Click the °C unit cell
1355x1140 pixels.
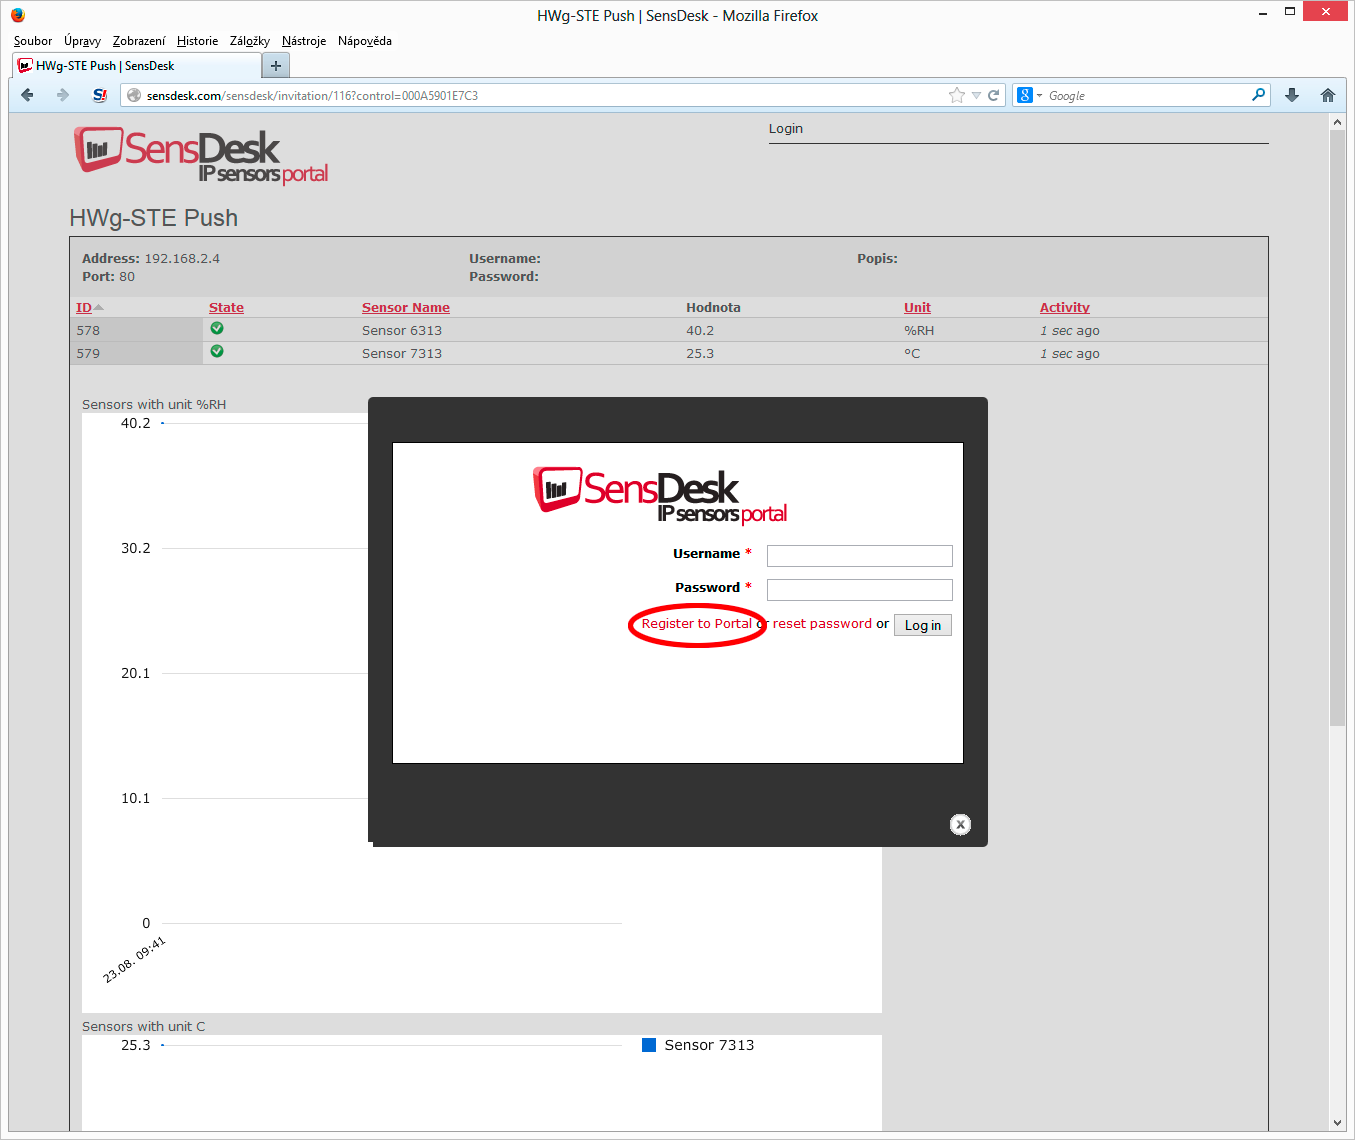click(x=912, y=353)
